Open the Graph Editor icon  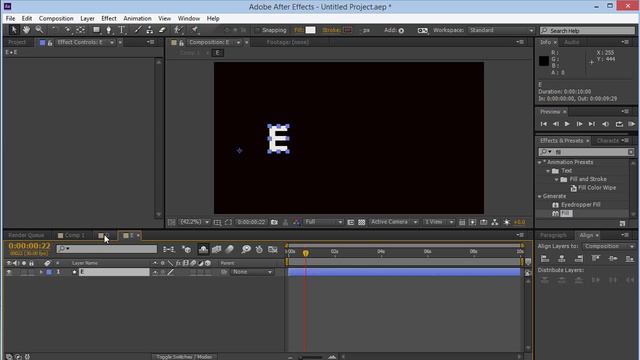click(273, 249)
